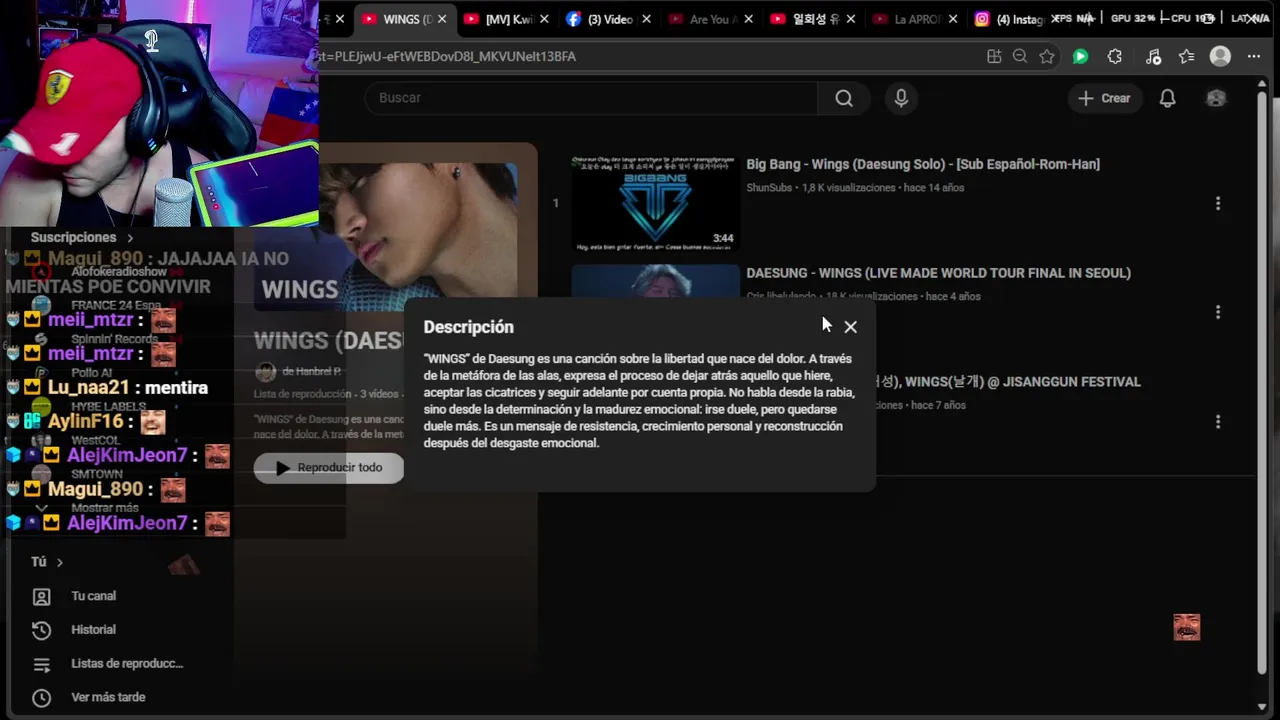Open DAESUNG WINGS Live Made World Tour video
Screen dimensions: 1280x720
[938, 273]
